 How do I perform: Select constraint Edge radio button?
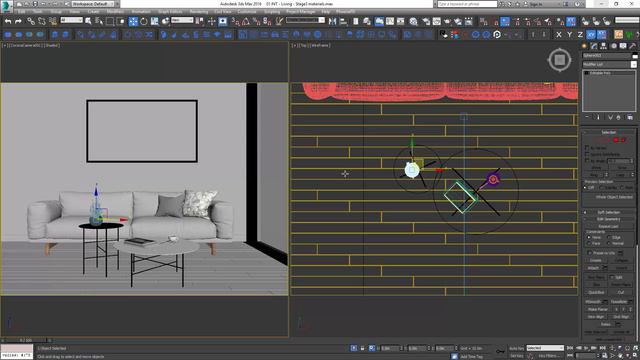609,237
